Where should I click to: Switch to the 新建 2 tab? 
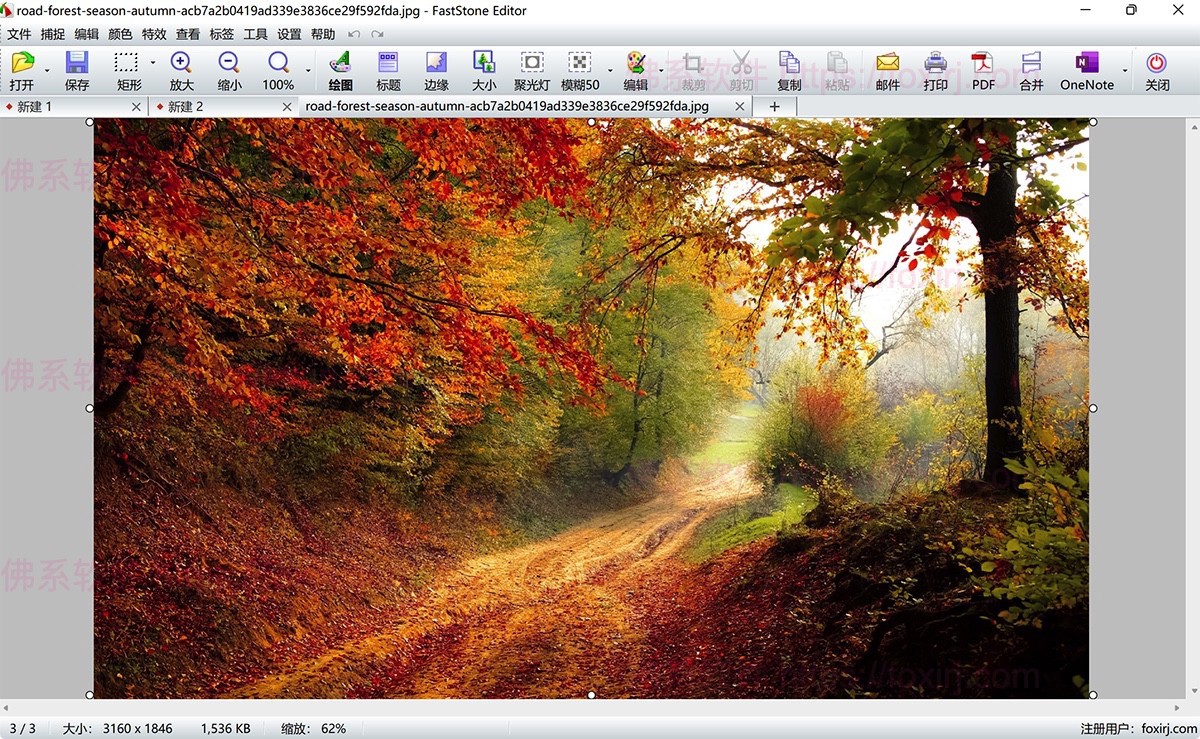(185, 106)
